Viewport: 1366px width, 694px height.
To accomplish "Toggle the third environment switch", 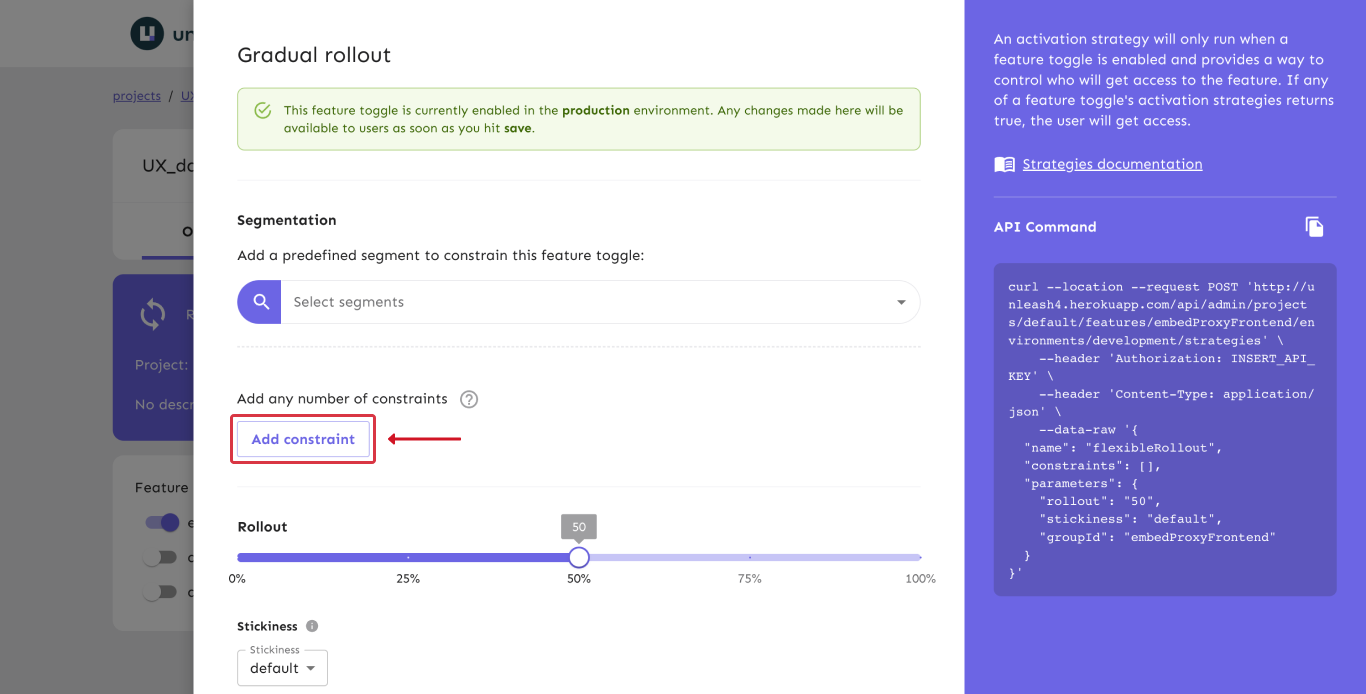I will pos(160,592).
